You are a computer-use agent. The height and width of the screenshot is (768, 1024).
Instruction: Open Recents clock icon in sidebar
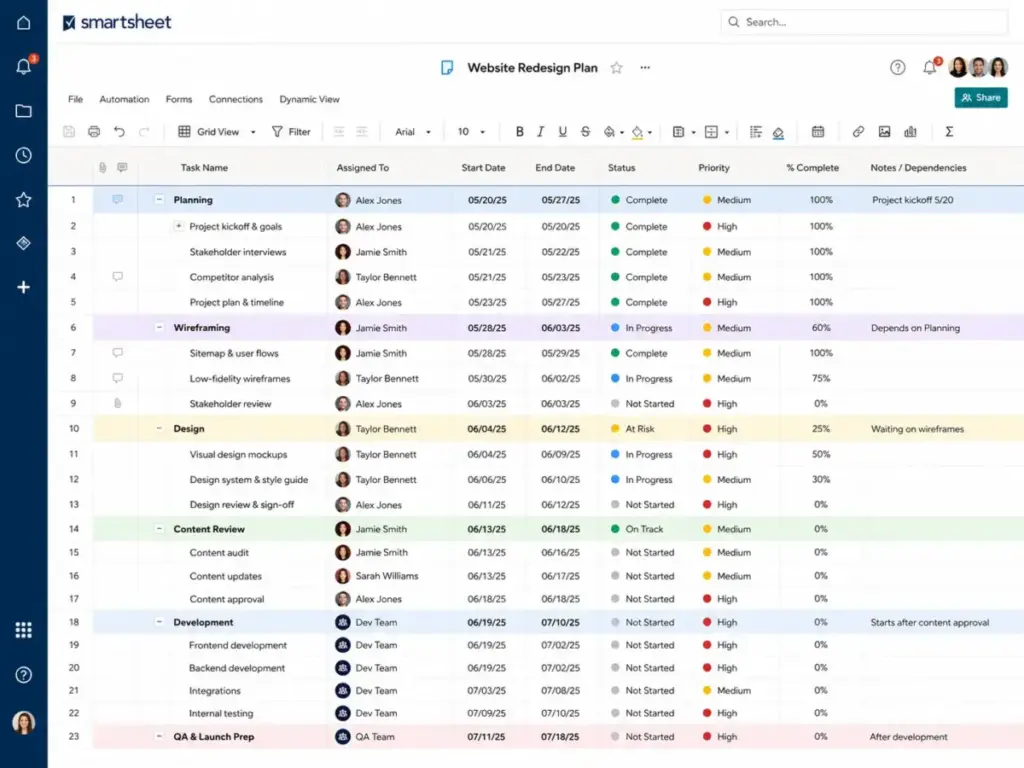tap(24, 155)
